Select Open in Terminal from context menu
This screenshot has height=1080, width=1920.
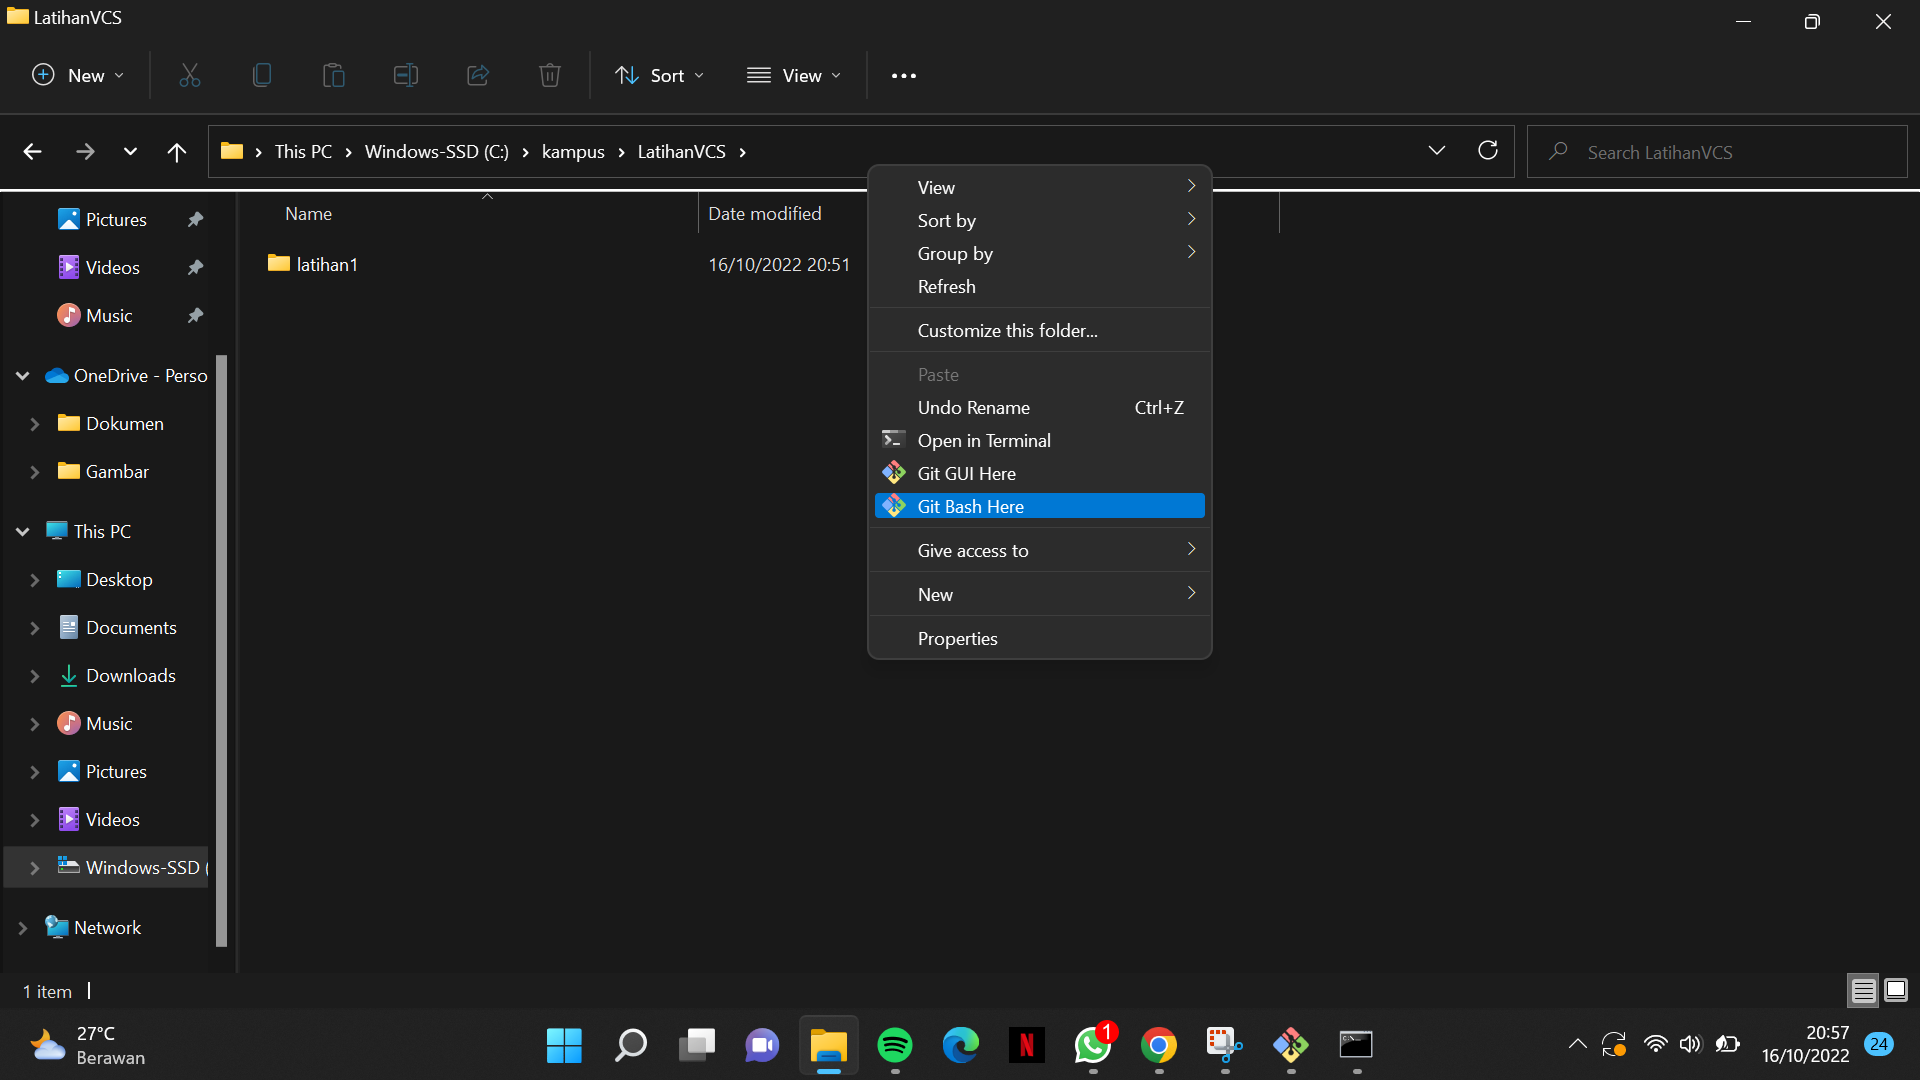tap(985, 440)
